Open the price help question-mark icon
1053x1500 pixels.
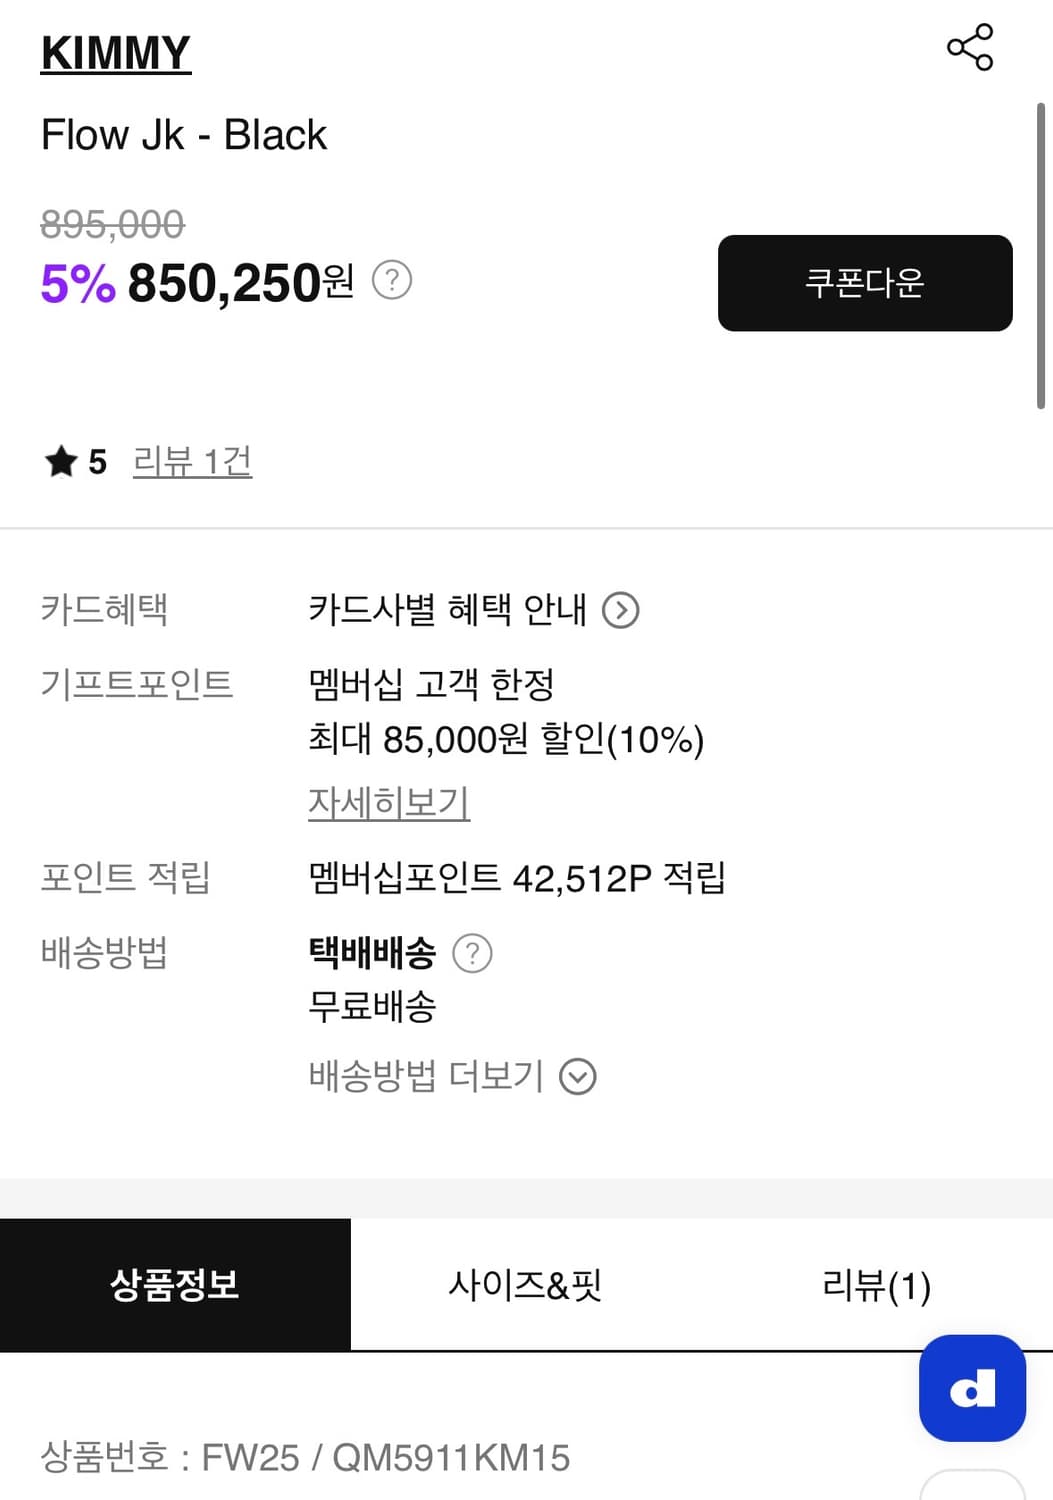[x=392, y=280]
